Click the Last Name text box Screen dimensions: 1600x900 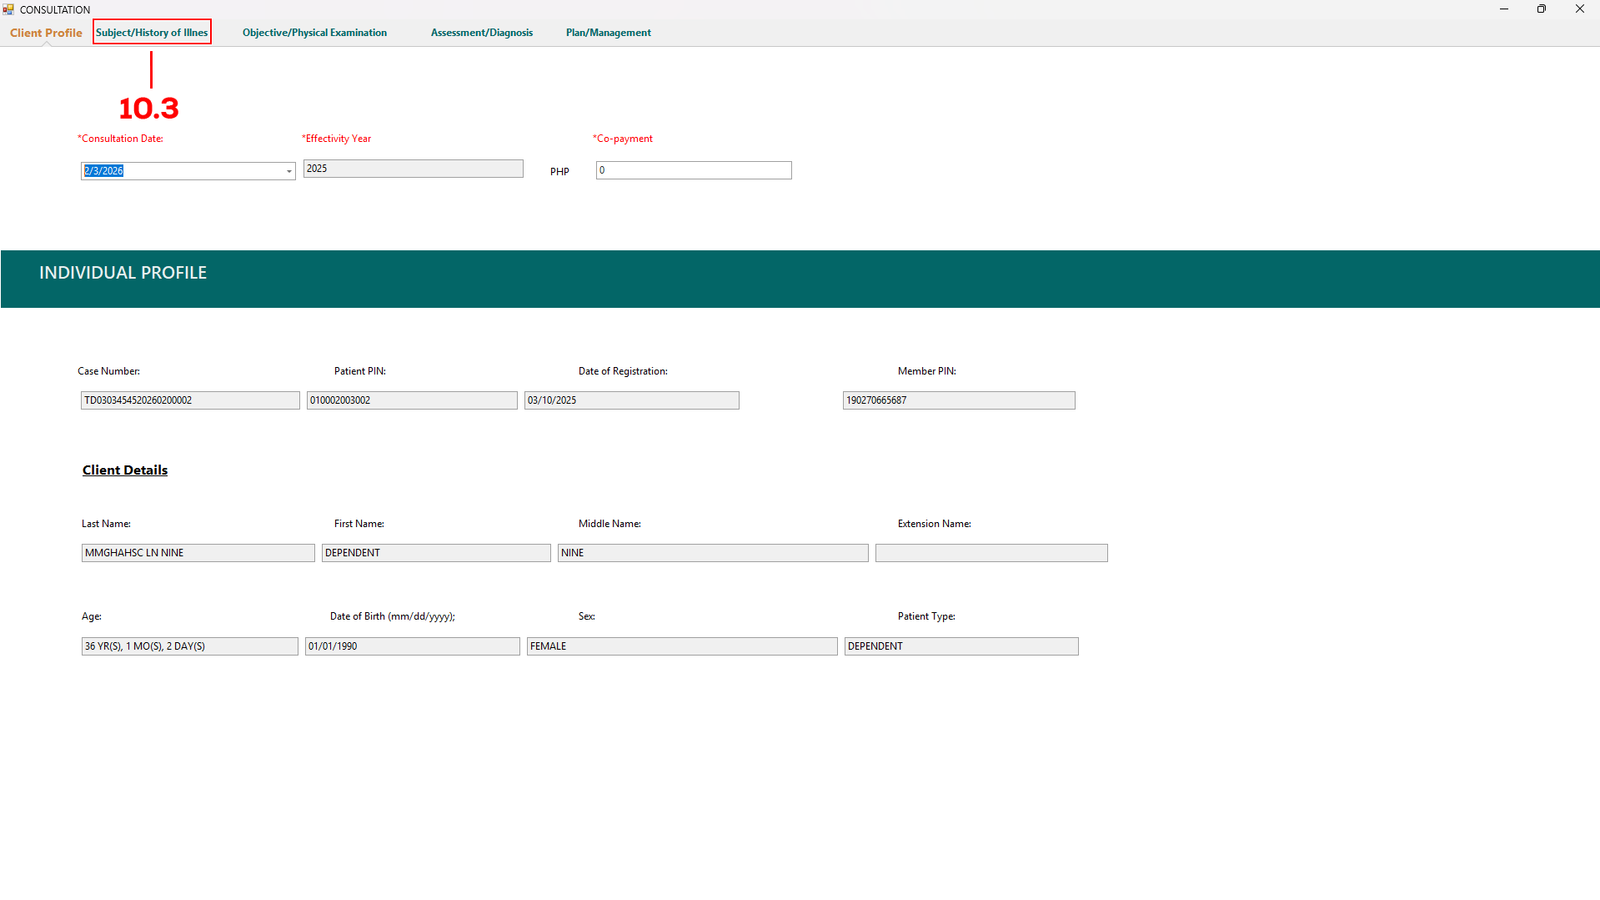point(197,553)
